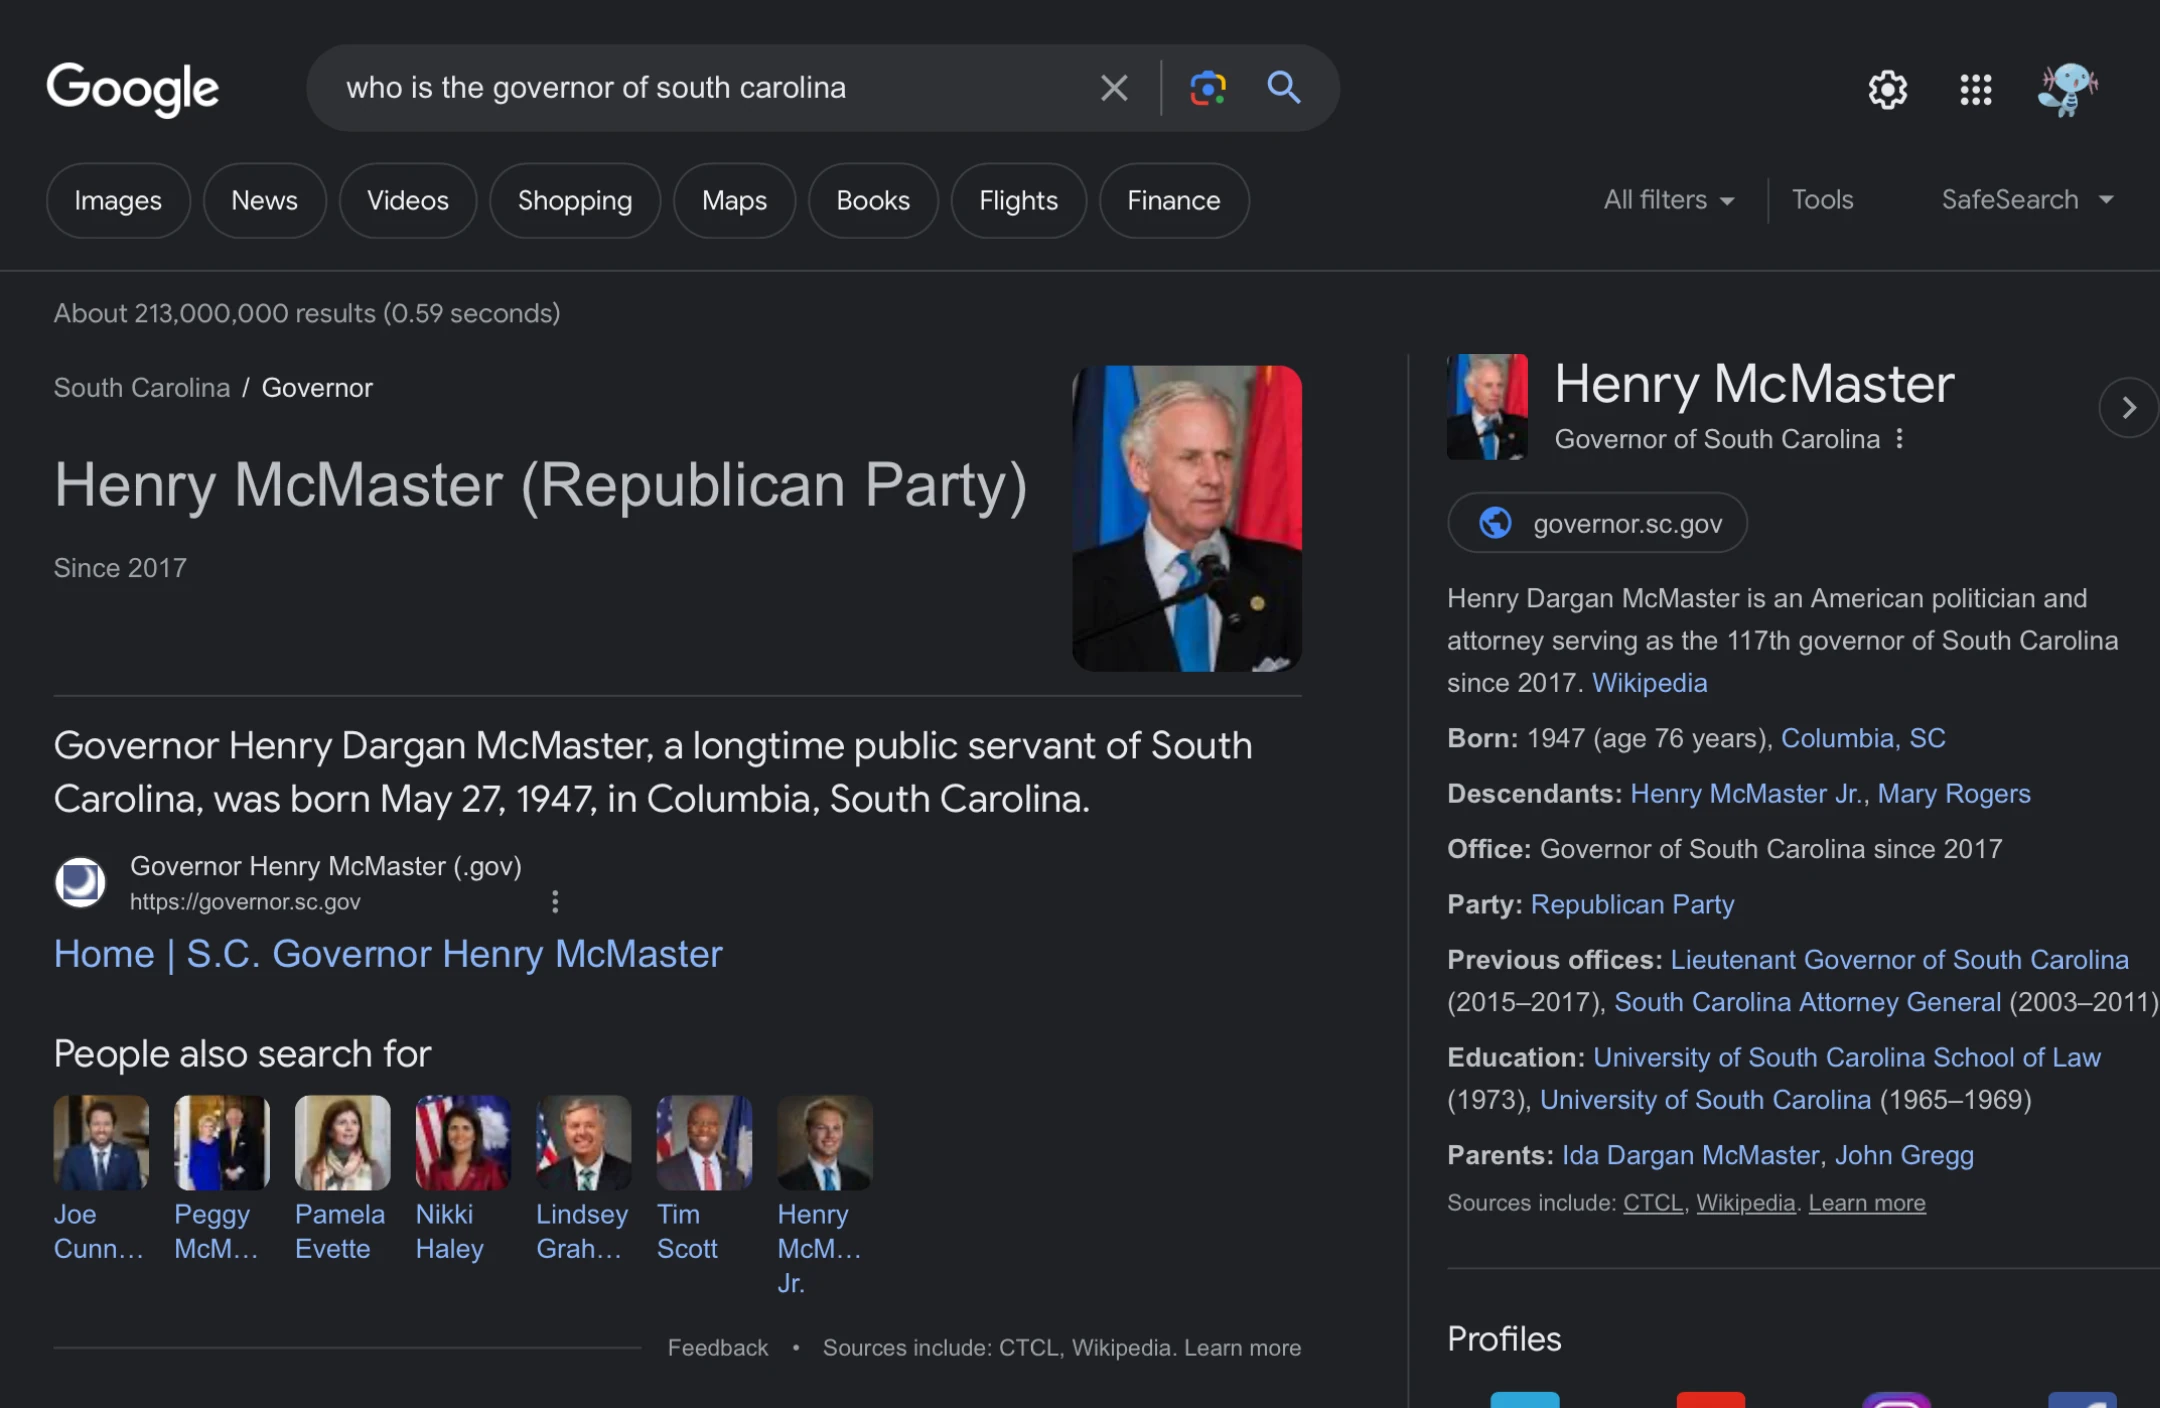This screenshot has width=2160, height=1408.
Task: Open options menu next to Governor of South Carolina
Action: point(1900,438)
